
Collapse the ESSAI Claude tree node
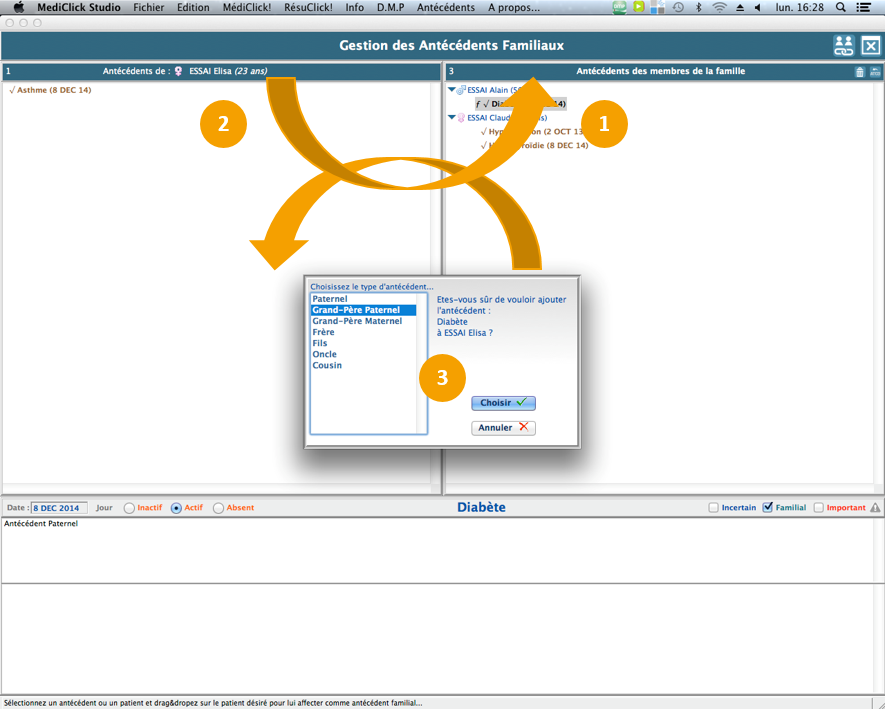tap(452, 118)
